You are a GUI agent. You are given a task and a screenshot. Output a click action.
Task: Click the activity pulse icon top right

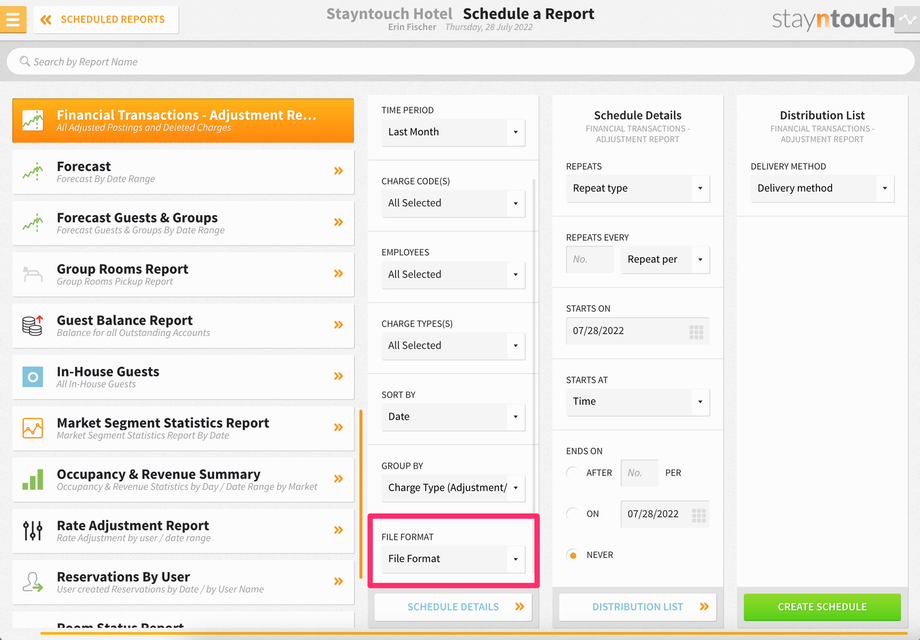[x=907, y=19]
